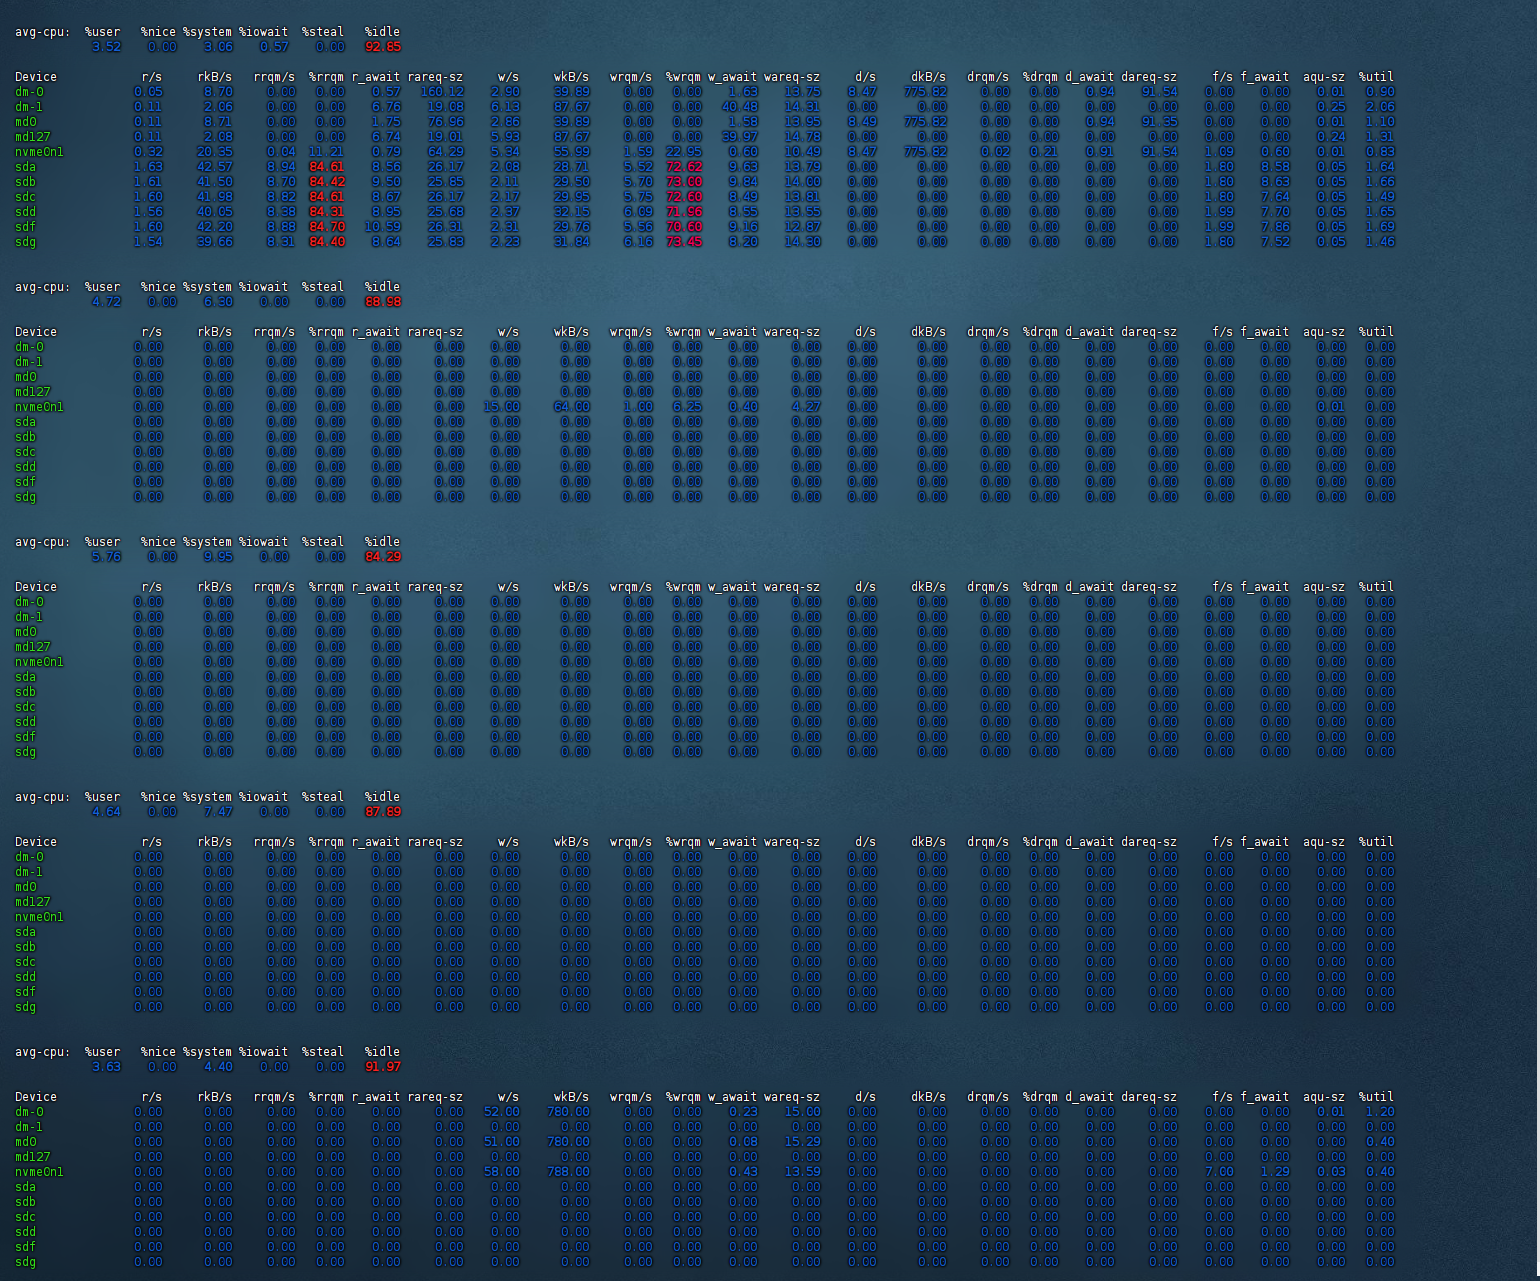Select the red %wrqm value 71.96

point(684,212)
